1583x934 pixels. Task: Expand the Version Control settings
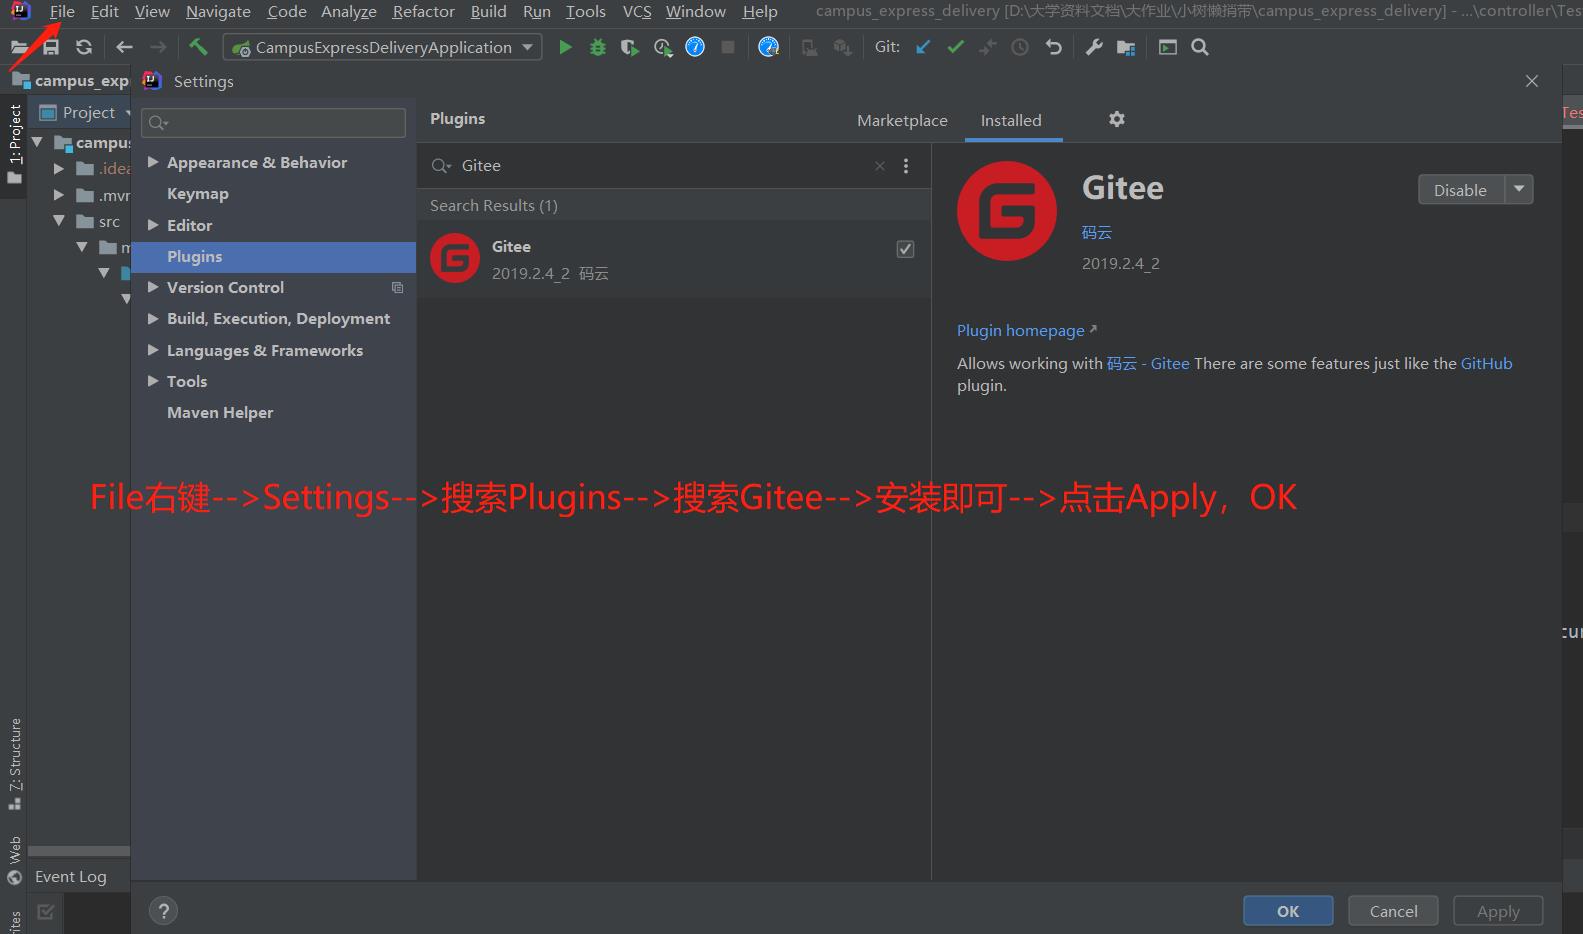[x=153, y=287]
